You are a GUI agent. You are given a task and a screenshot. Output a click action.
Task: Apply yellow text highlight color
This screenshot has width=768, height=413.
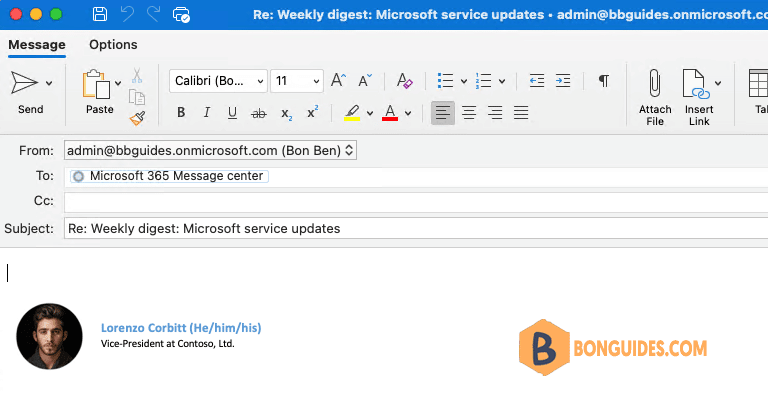(x=352, y=113)
